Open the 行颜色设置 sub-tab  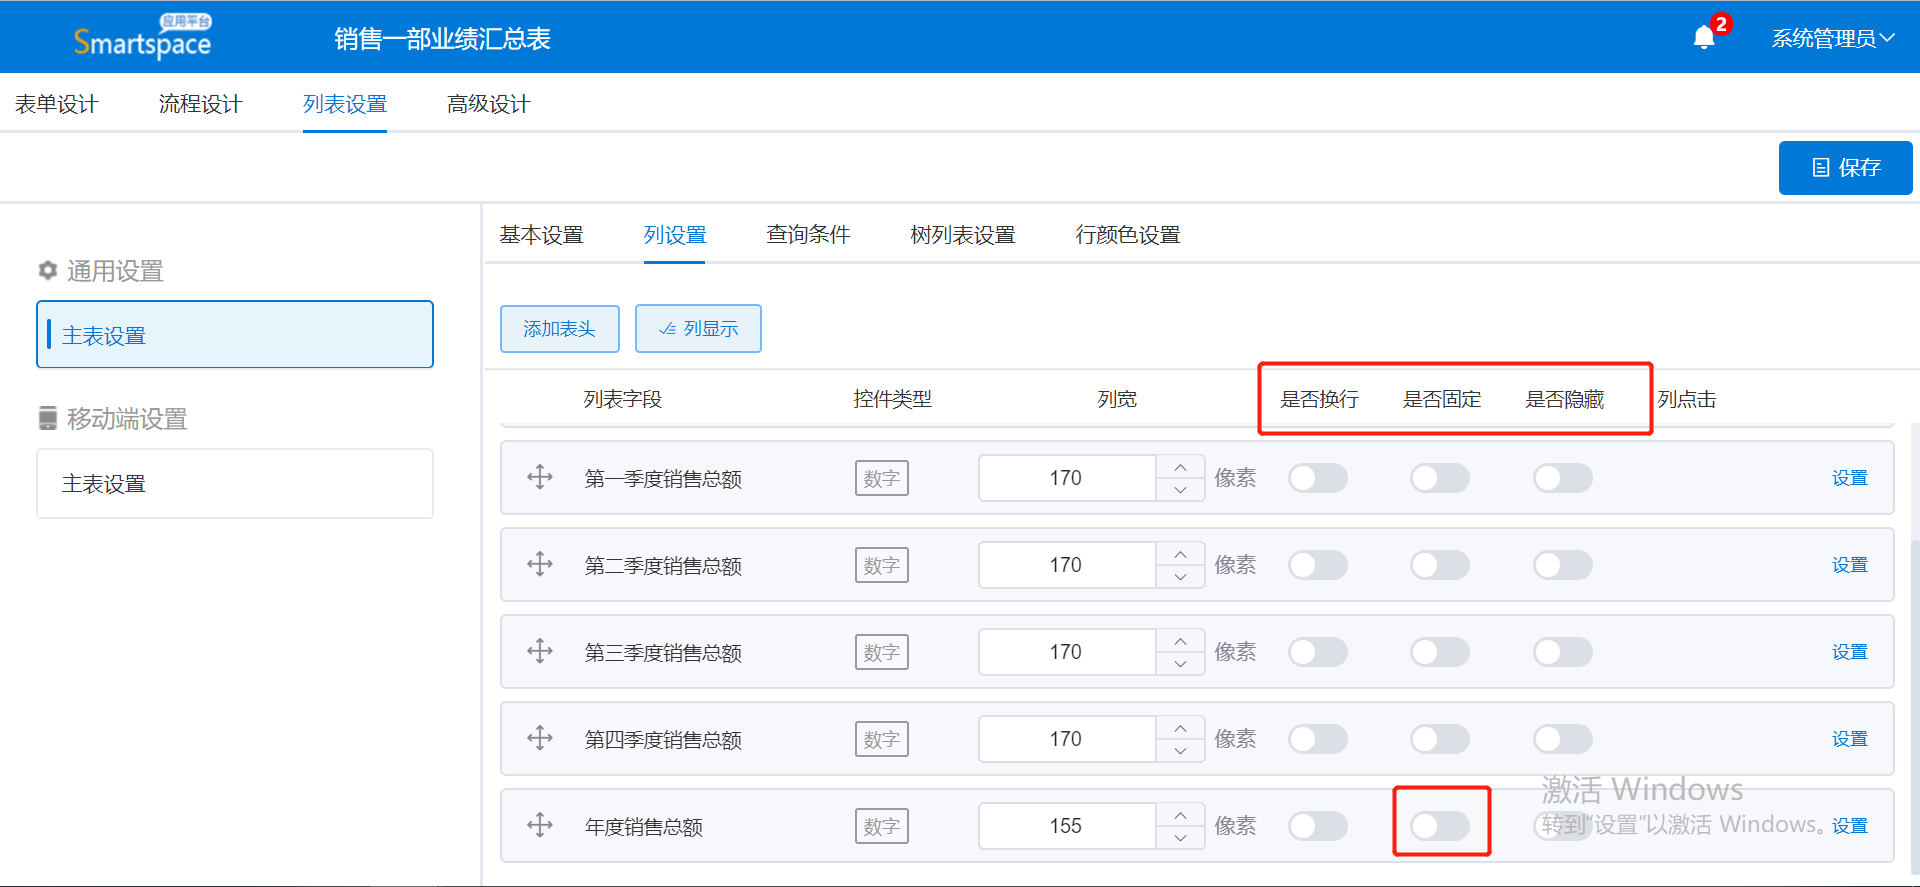coord(1128,235)
